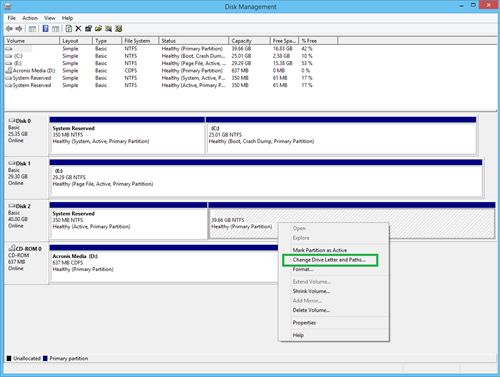The height and width of the screenshot is (377, 500).
Task: Click the Disk 0 drive icon
Action: [12, 121]
